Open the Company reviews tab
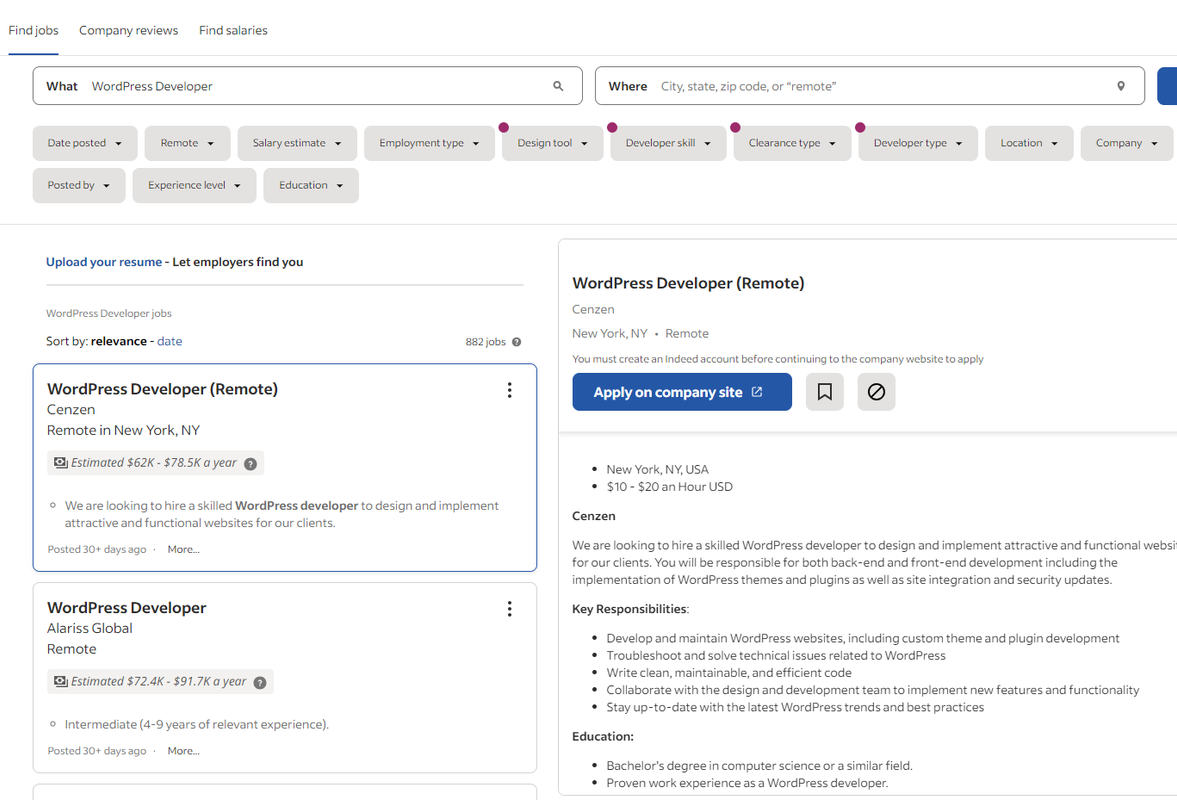The image size is (1177, 800). (x=128, y=31)
